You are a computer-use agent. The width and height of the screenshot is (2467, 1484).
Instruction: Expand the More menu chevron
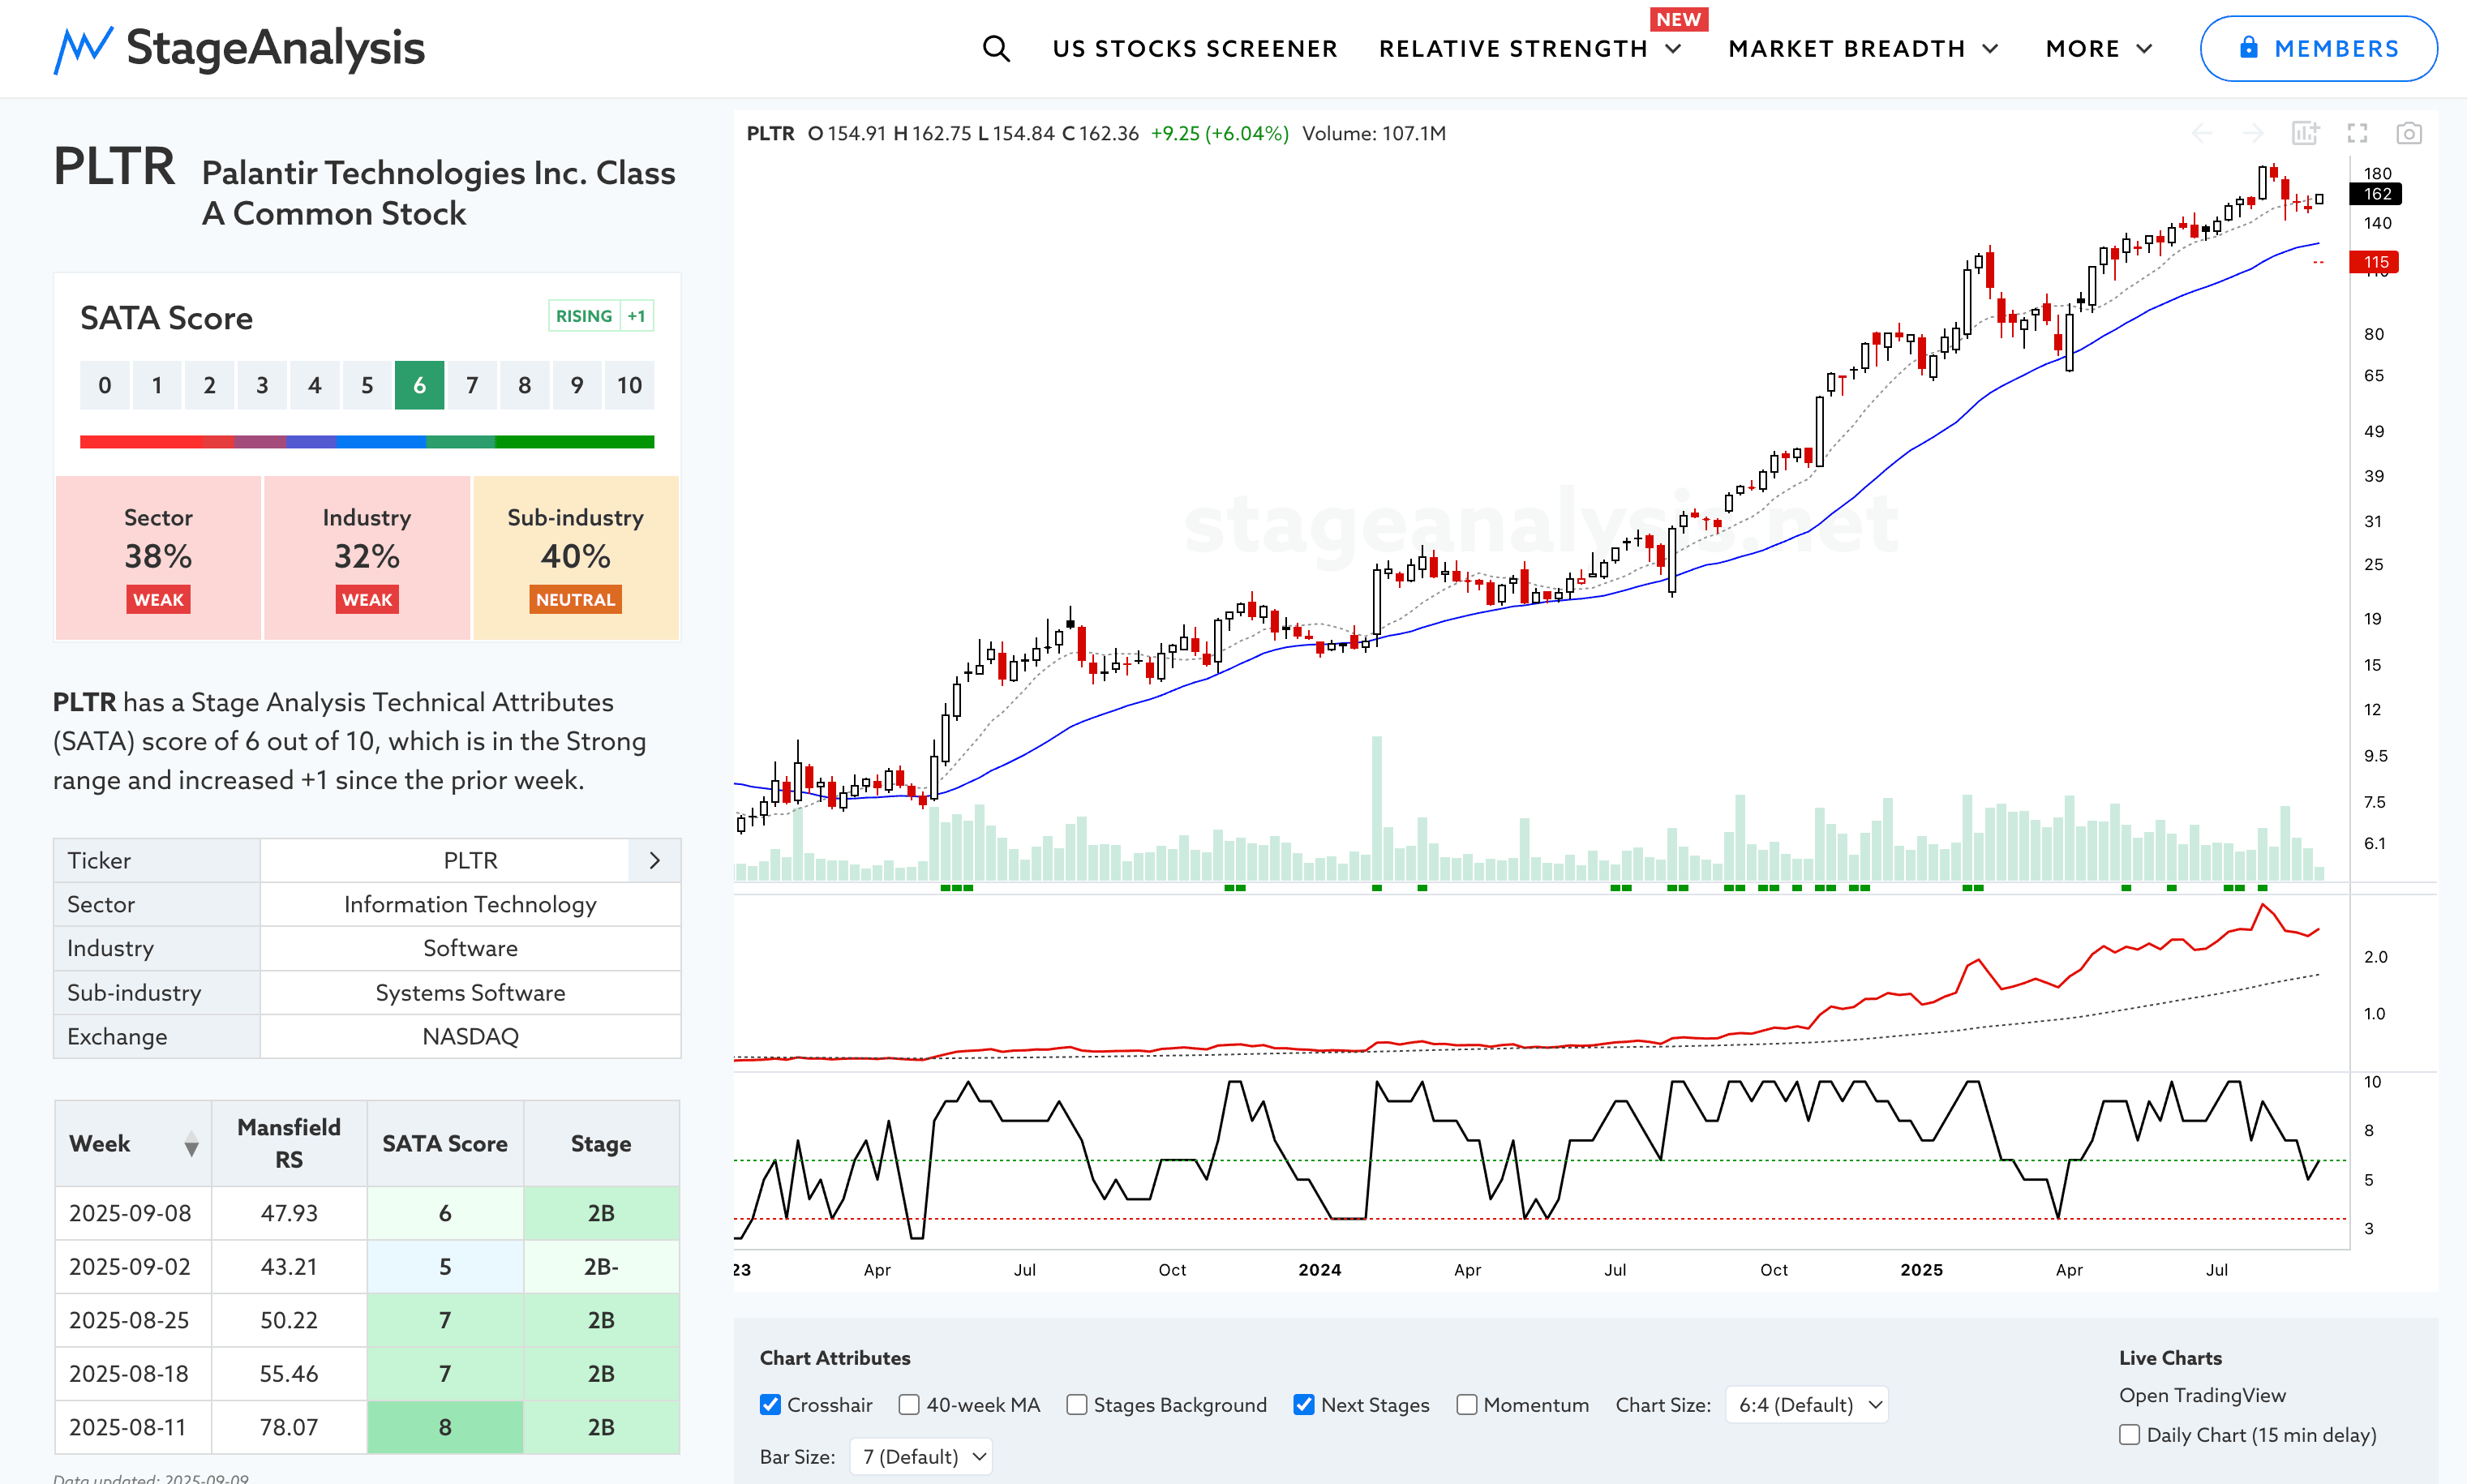2144,49
